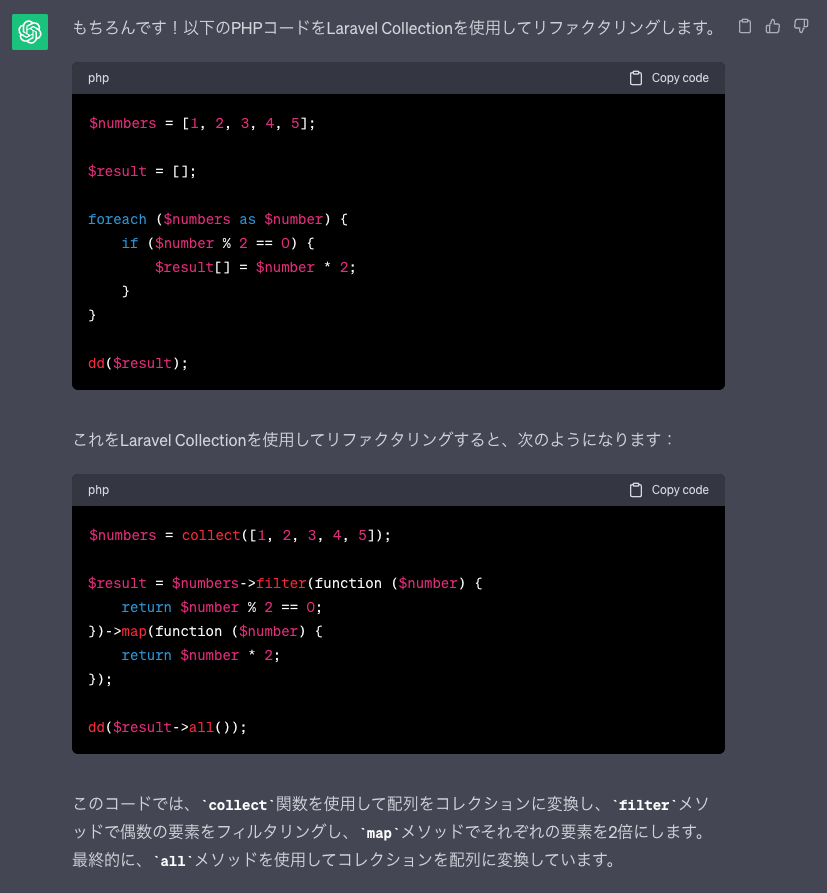This screenshot has width=827, height=893.
Task: Click the "foreach ($numbers as $number)" code line
Action: [x=218, y=219]
